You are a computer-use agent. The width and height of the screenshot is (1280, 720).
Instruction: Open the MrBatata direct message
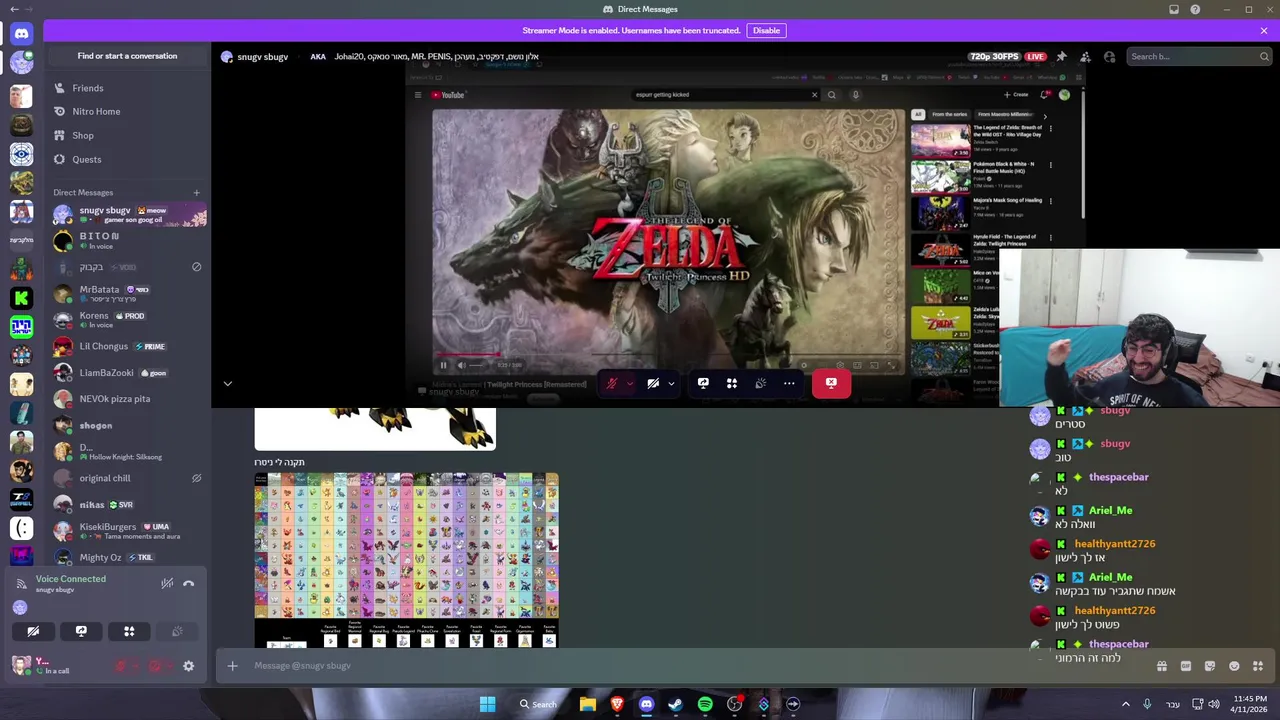pos(127,293)
